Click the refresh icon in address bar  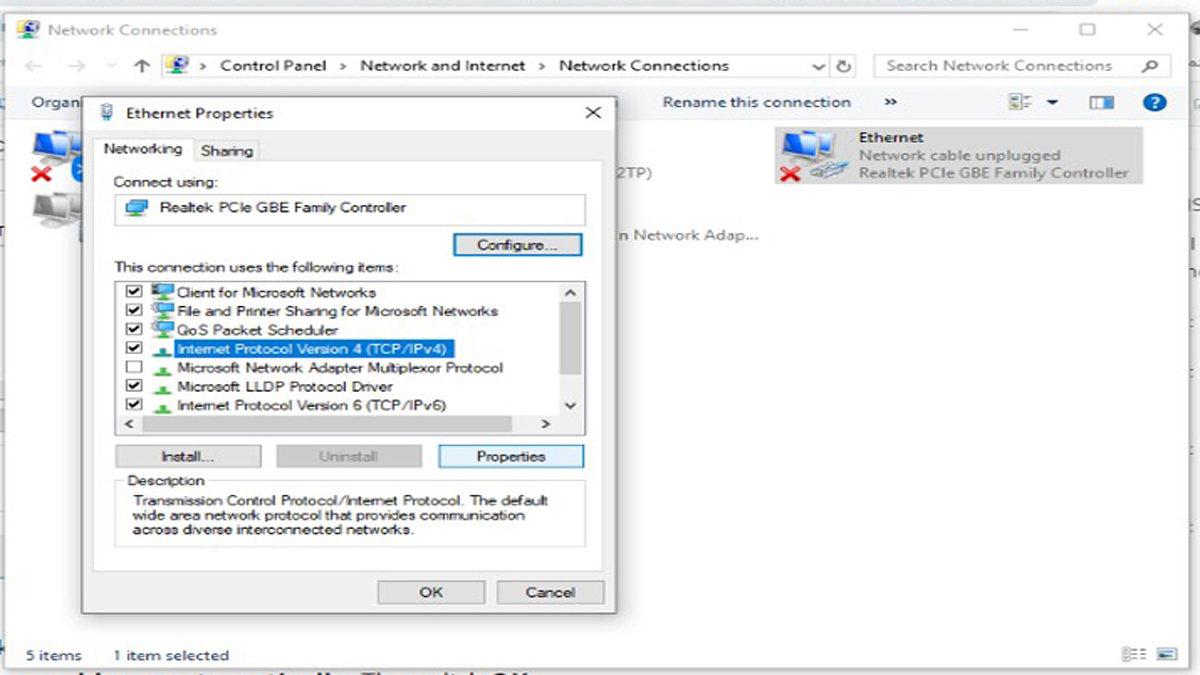(844, 66)
